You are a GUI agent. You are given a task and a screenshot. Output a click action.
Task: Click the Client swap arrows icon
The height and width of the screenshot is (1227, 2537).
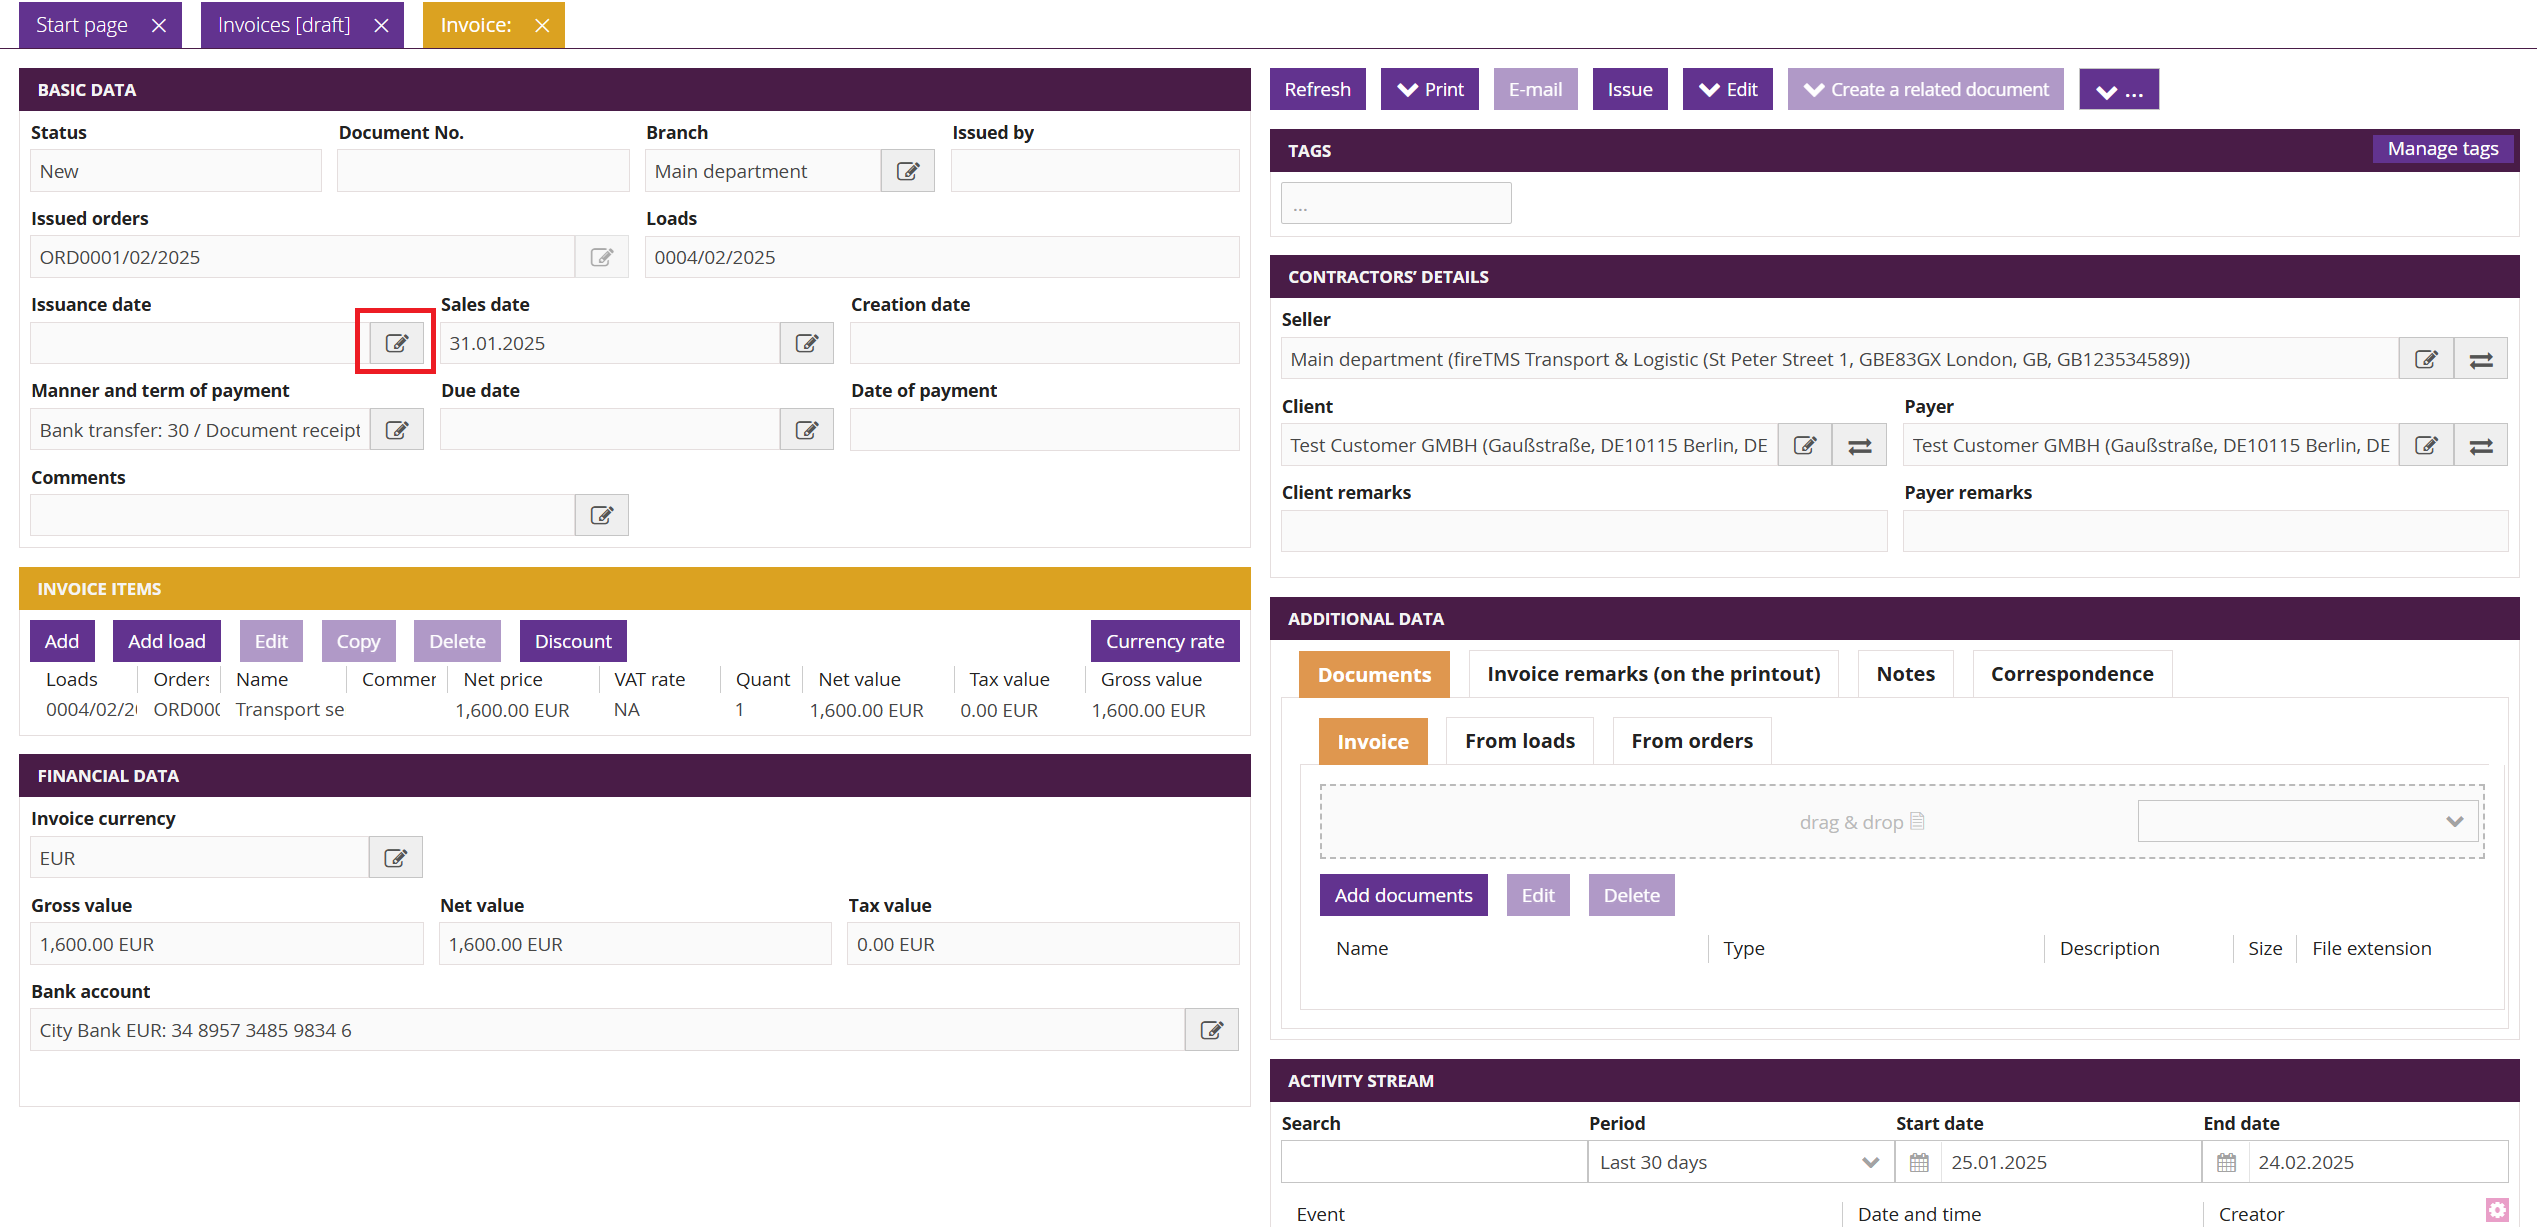1859,446
